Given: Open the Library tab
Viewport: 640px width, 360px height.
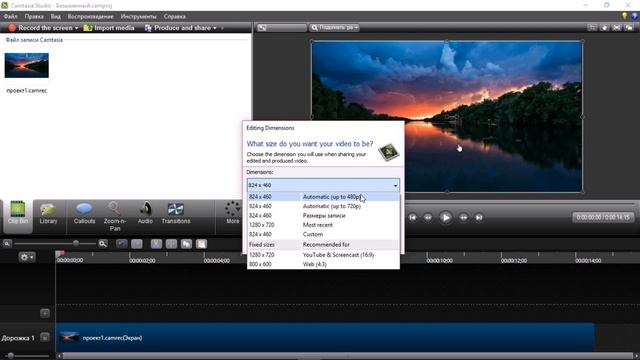Looking at the screenshot, I should 48,214.
